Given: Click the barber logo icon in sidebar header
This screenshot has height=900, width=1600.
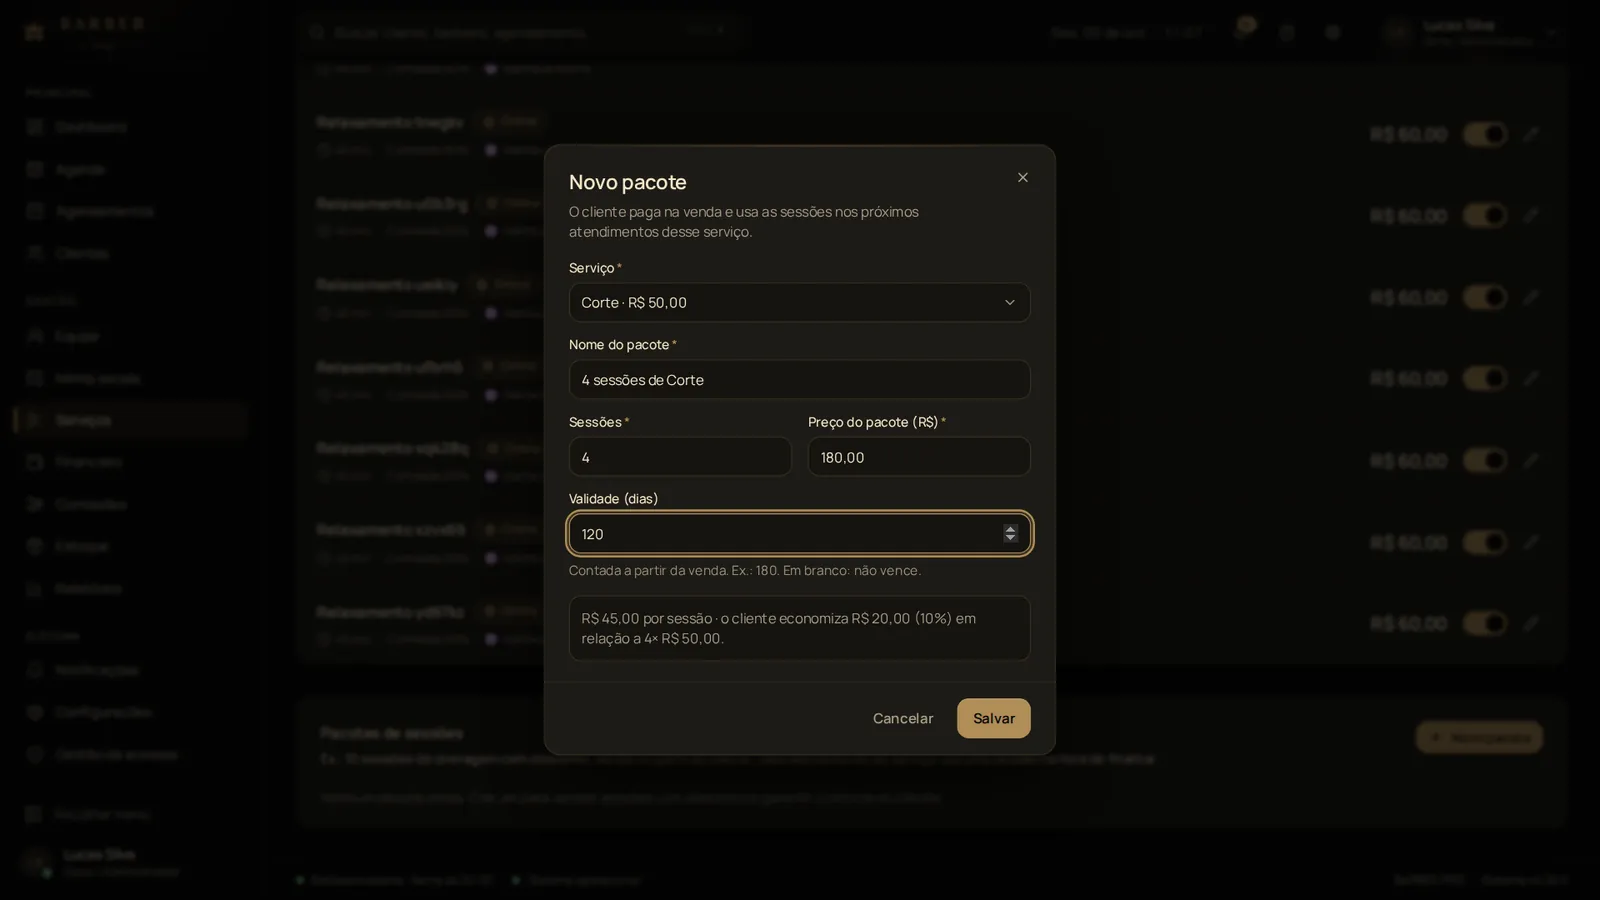Looking at the screenshot, I should tap(34, 32).
